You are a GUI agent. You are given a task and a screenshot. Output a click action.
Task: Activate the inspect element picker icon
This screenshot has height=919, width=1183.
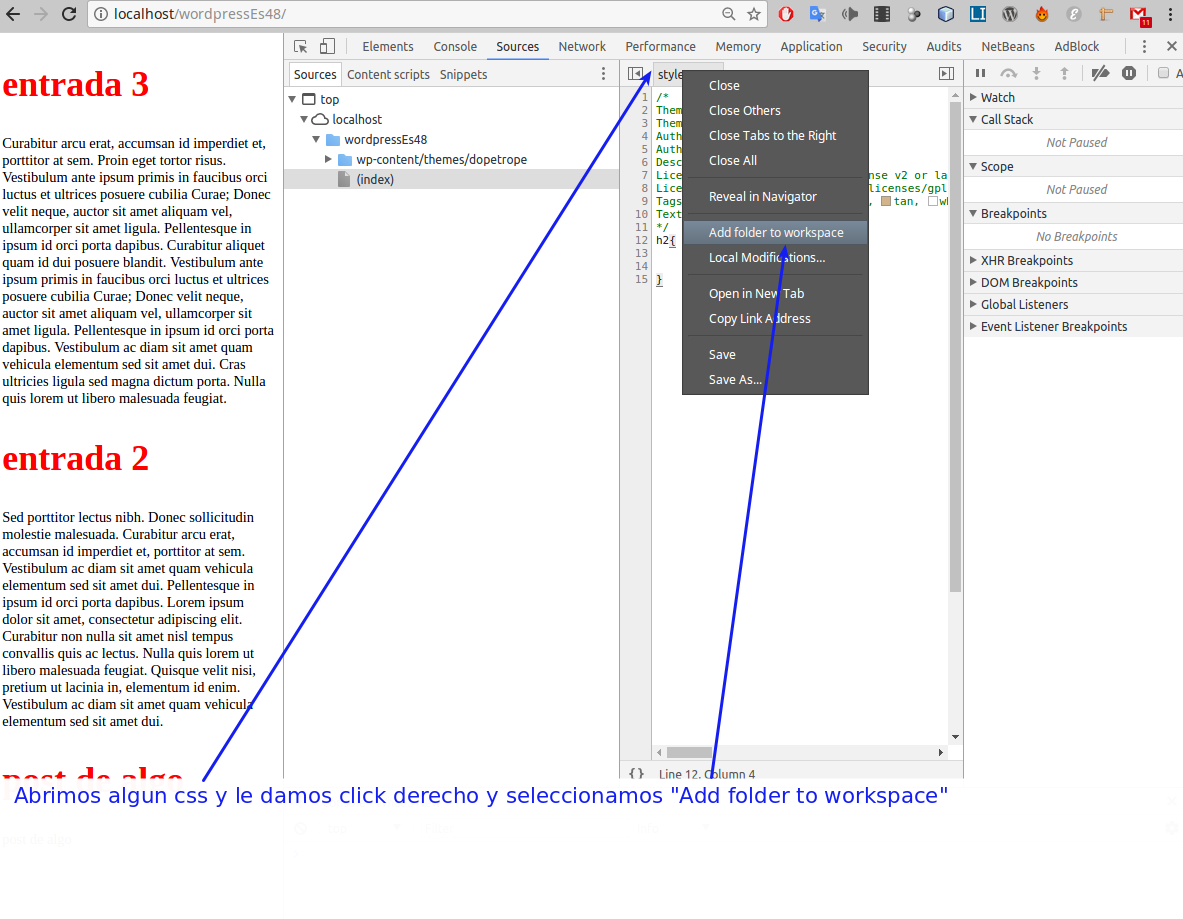tap(300, 46)
